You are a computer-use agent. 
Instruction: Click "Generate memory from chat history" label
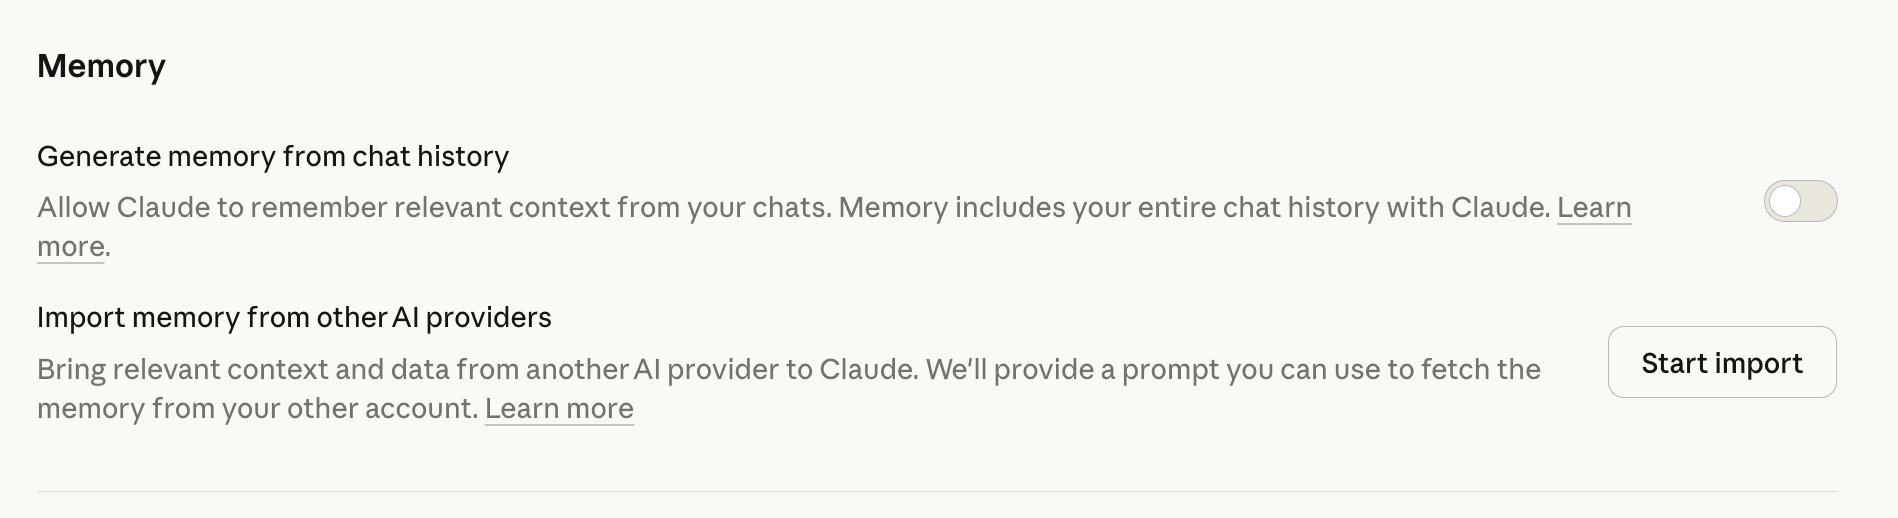coord(272,157)
